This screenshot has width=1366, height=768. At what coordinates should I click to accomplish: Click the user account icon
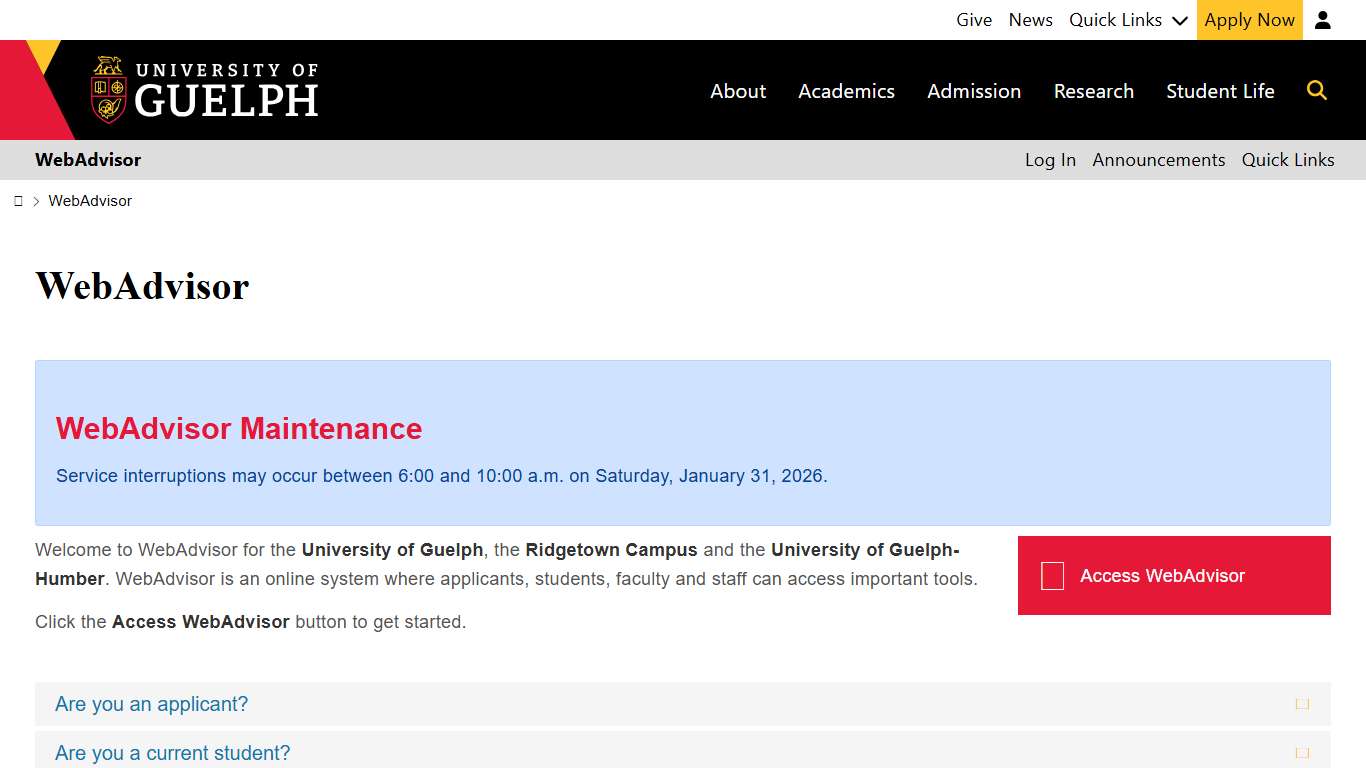(1323, 19)
